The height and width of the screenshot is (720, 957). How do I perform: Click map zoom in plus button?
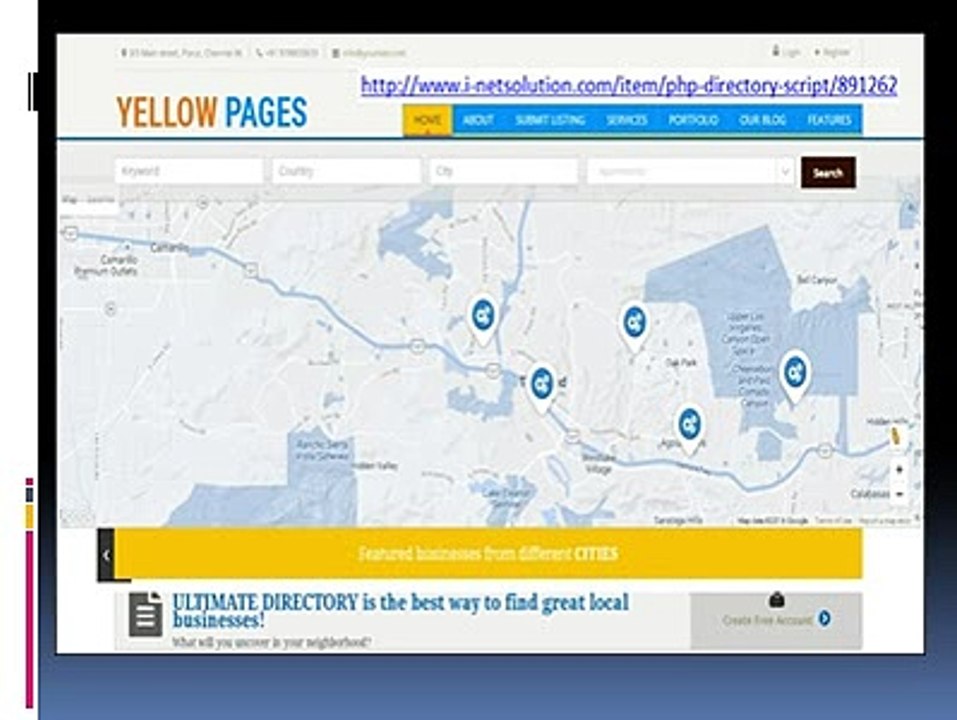click(x=899, y=470)
